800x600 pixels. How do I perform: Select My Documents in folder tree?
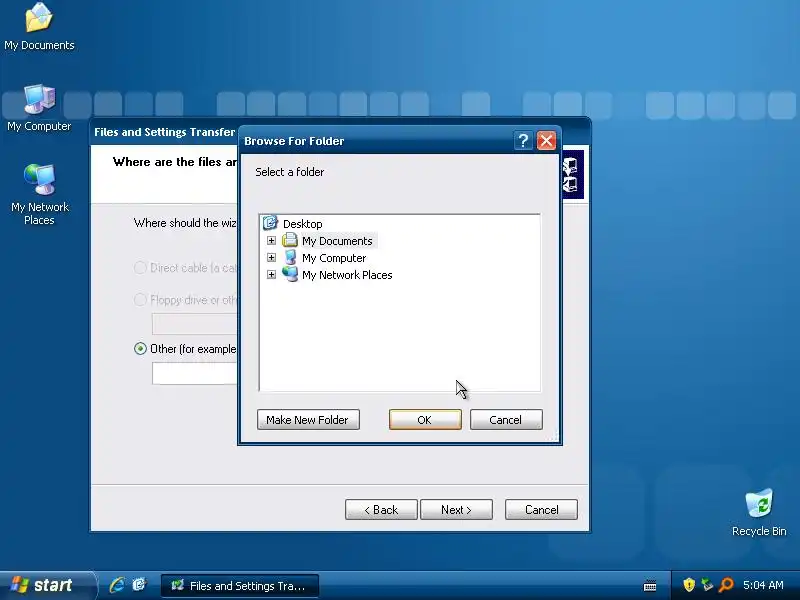coord(337,241)
